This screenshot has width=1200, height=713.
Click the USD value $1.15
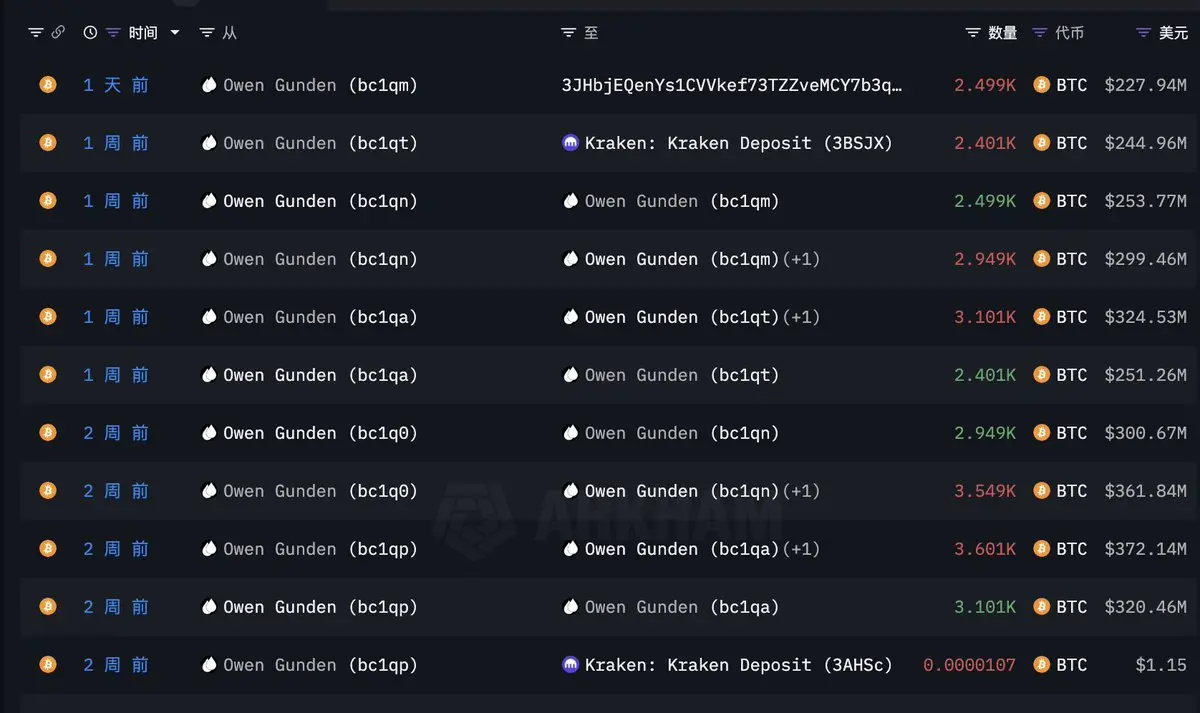click(1160, 665)
